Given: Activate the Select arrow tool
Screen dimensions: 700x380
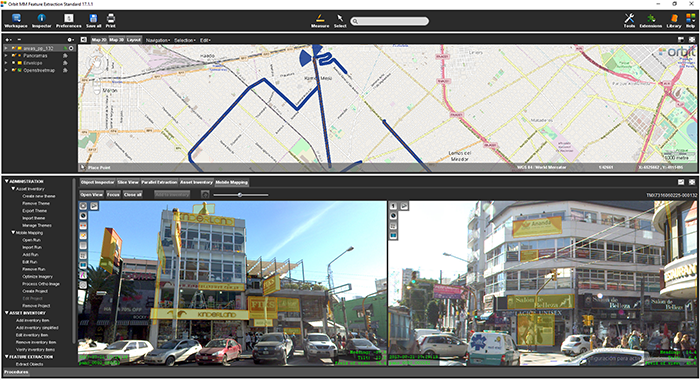Looking at the screenshot, I should click(340, 21).
